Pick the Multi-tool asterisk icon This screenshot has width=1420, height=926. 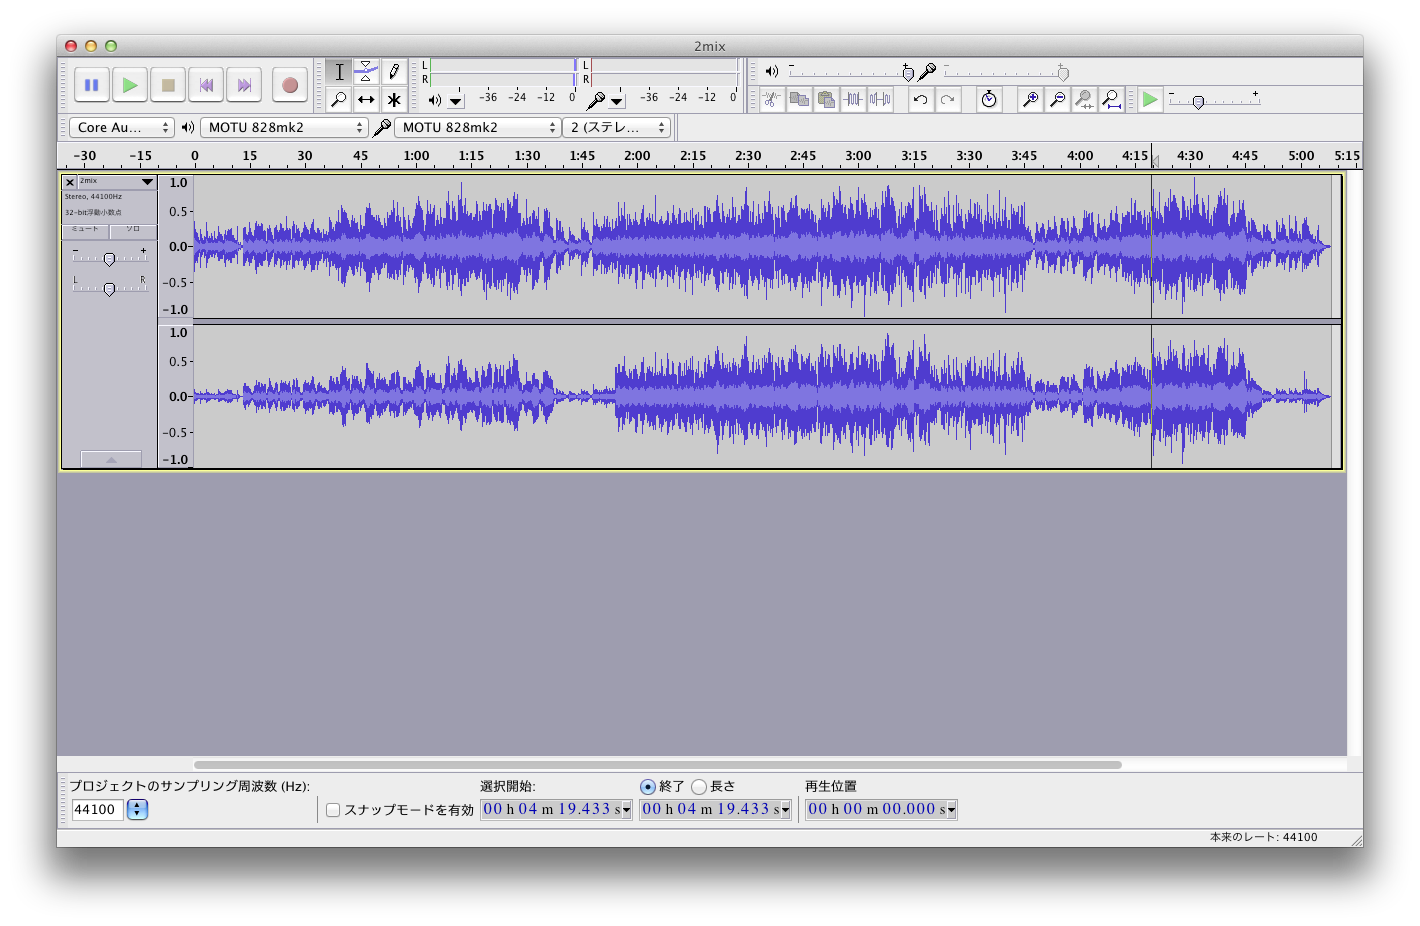click(x=394, y=100)
